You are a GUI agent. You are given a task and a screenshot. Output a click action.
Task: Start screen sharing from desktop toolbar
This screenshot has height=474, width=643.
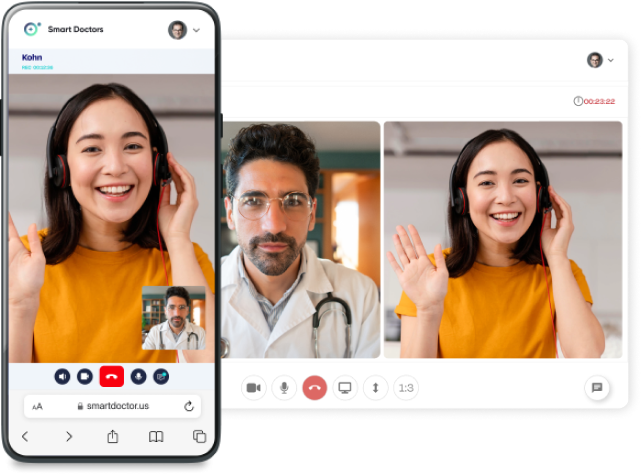click(x=345, y=388)
